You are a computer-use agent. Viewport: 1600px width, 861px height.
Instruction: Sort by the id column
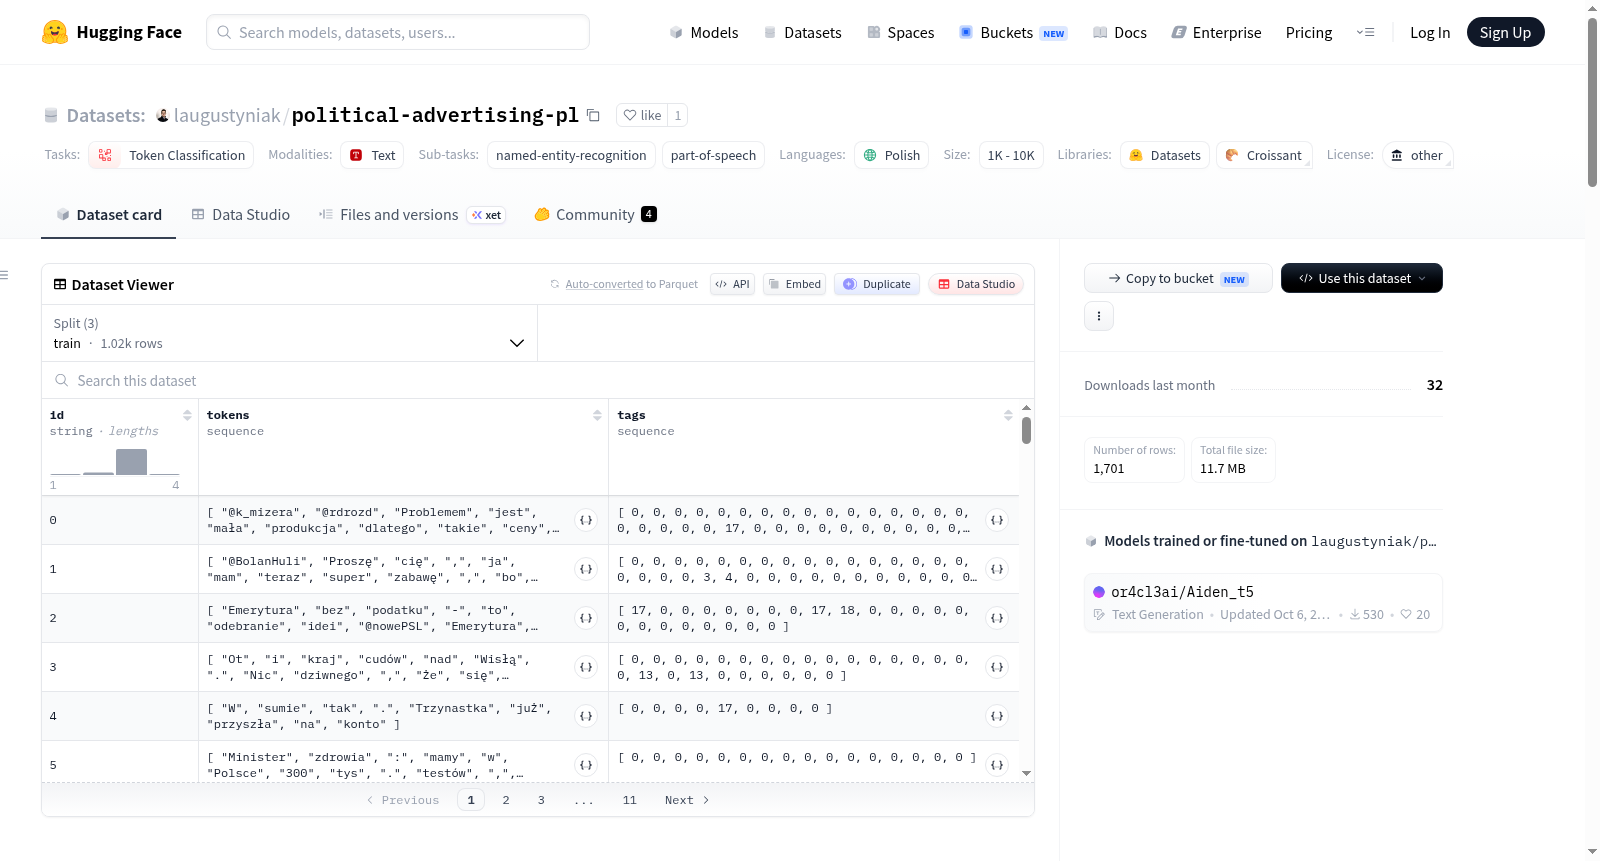click(187, 415)
